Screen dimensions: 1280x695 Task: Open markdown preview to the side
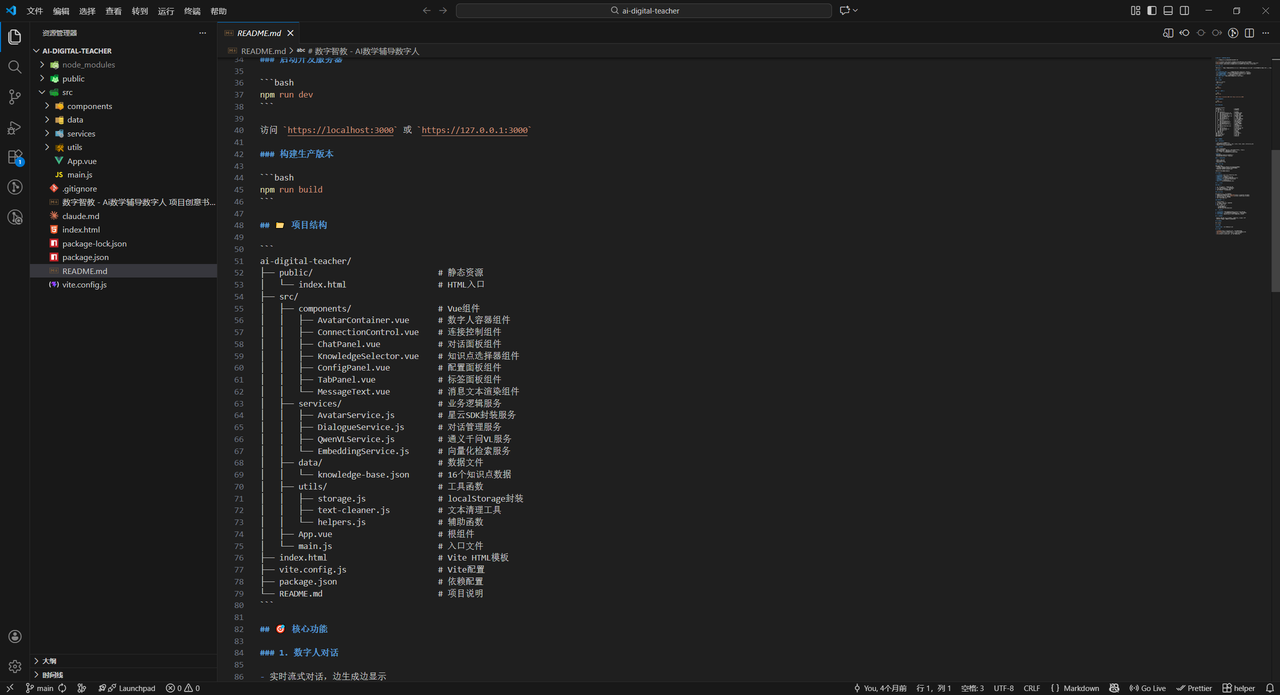pyautogui.click(x=1168, y=32)
